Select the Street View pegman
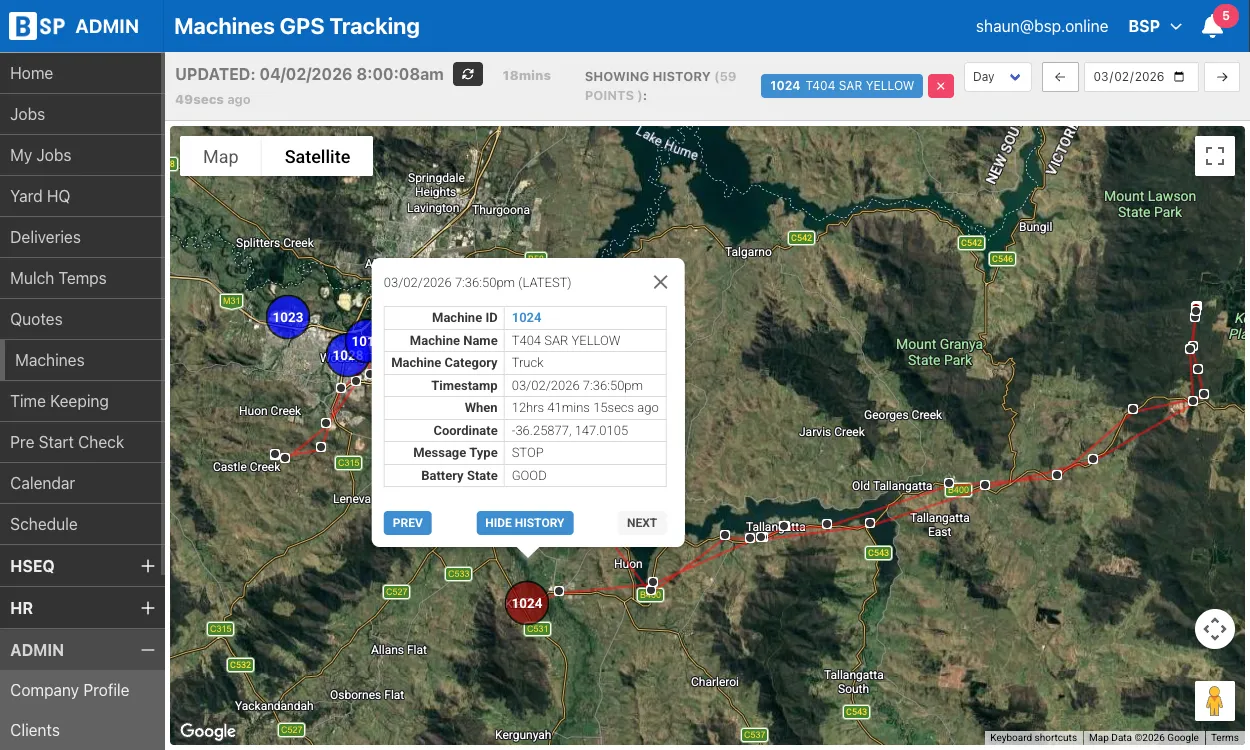 pyautogui.click(x=1215, y=701)
